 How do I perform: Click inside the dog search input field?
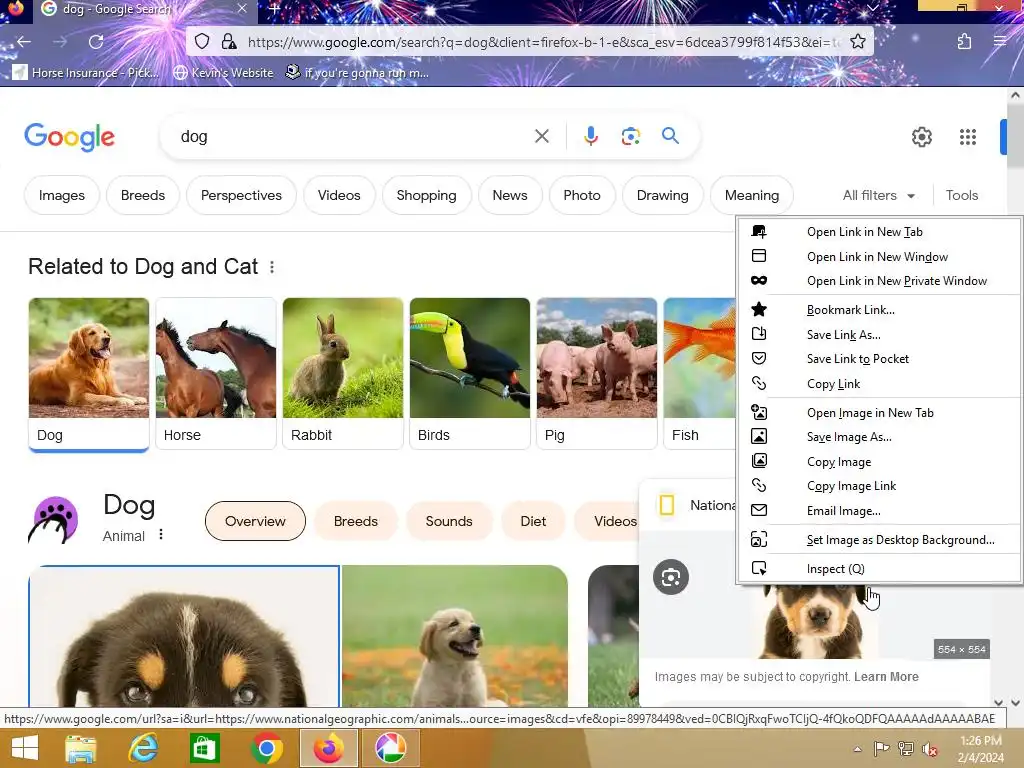(x=353, y=136)
